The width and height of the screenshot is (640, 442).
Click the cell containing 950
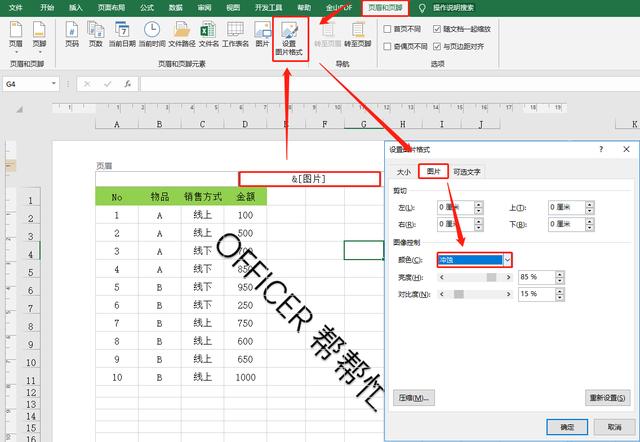[245, 287]
